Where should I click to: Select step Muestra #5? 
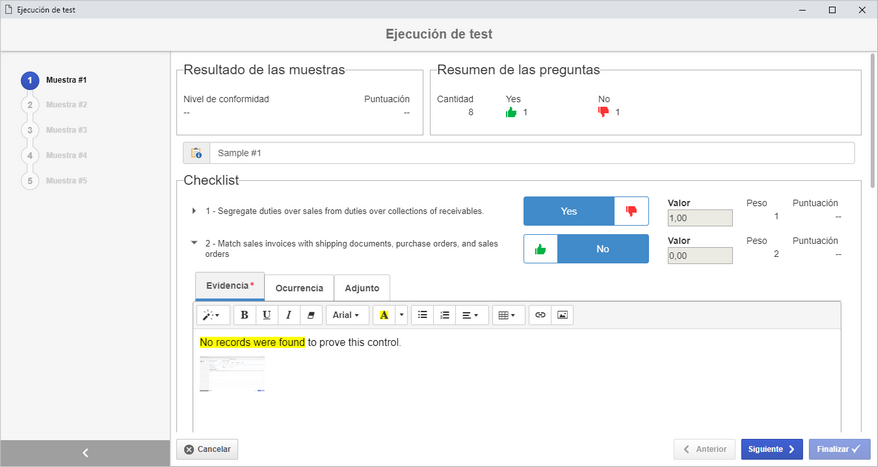click(54, 181)
